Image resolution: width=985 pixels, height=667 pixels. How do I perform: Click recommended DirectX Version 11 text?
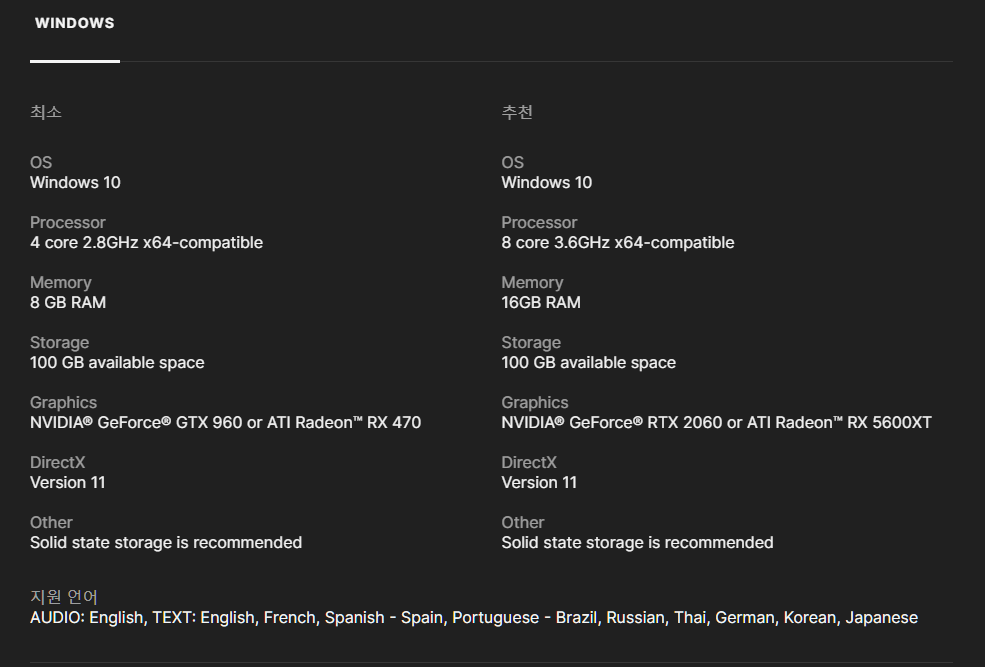pyautogui.click(x=539, y=483)
